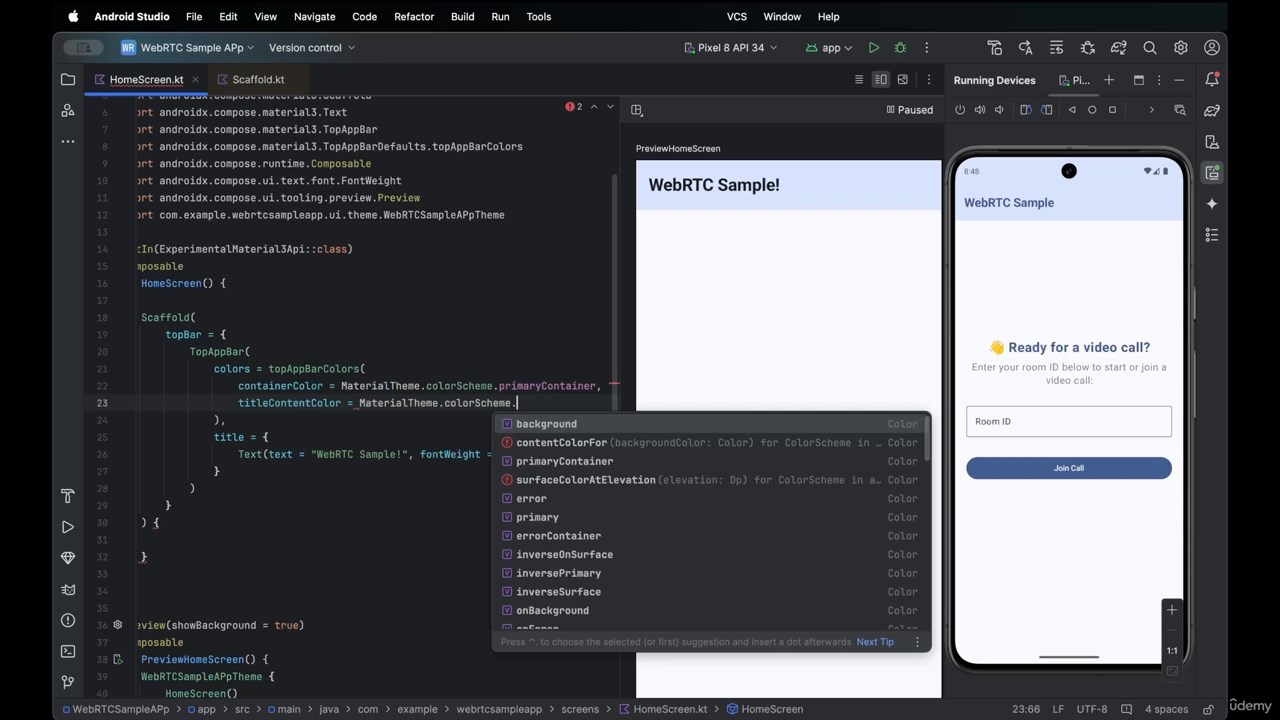The image size is (1280, 720).
Task: Go to previous highlighted error chevron
Action: (x=594, y=106)
